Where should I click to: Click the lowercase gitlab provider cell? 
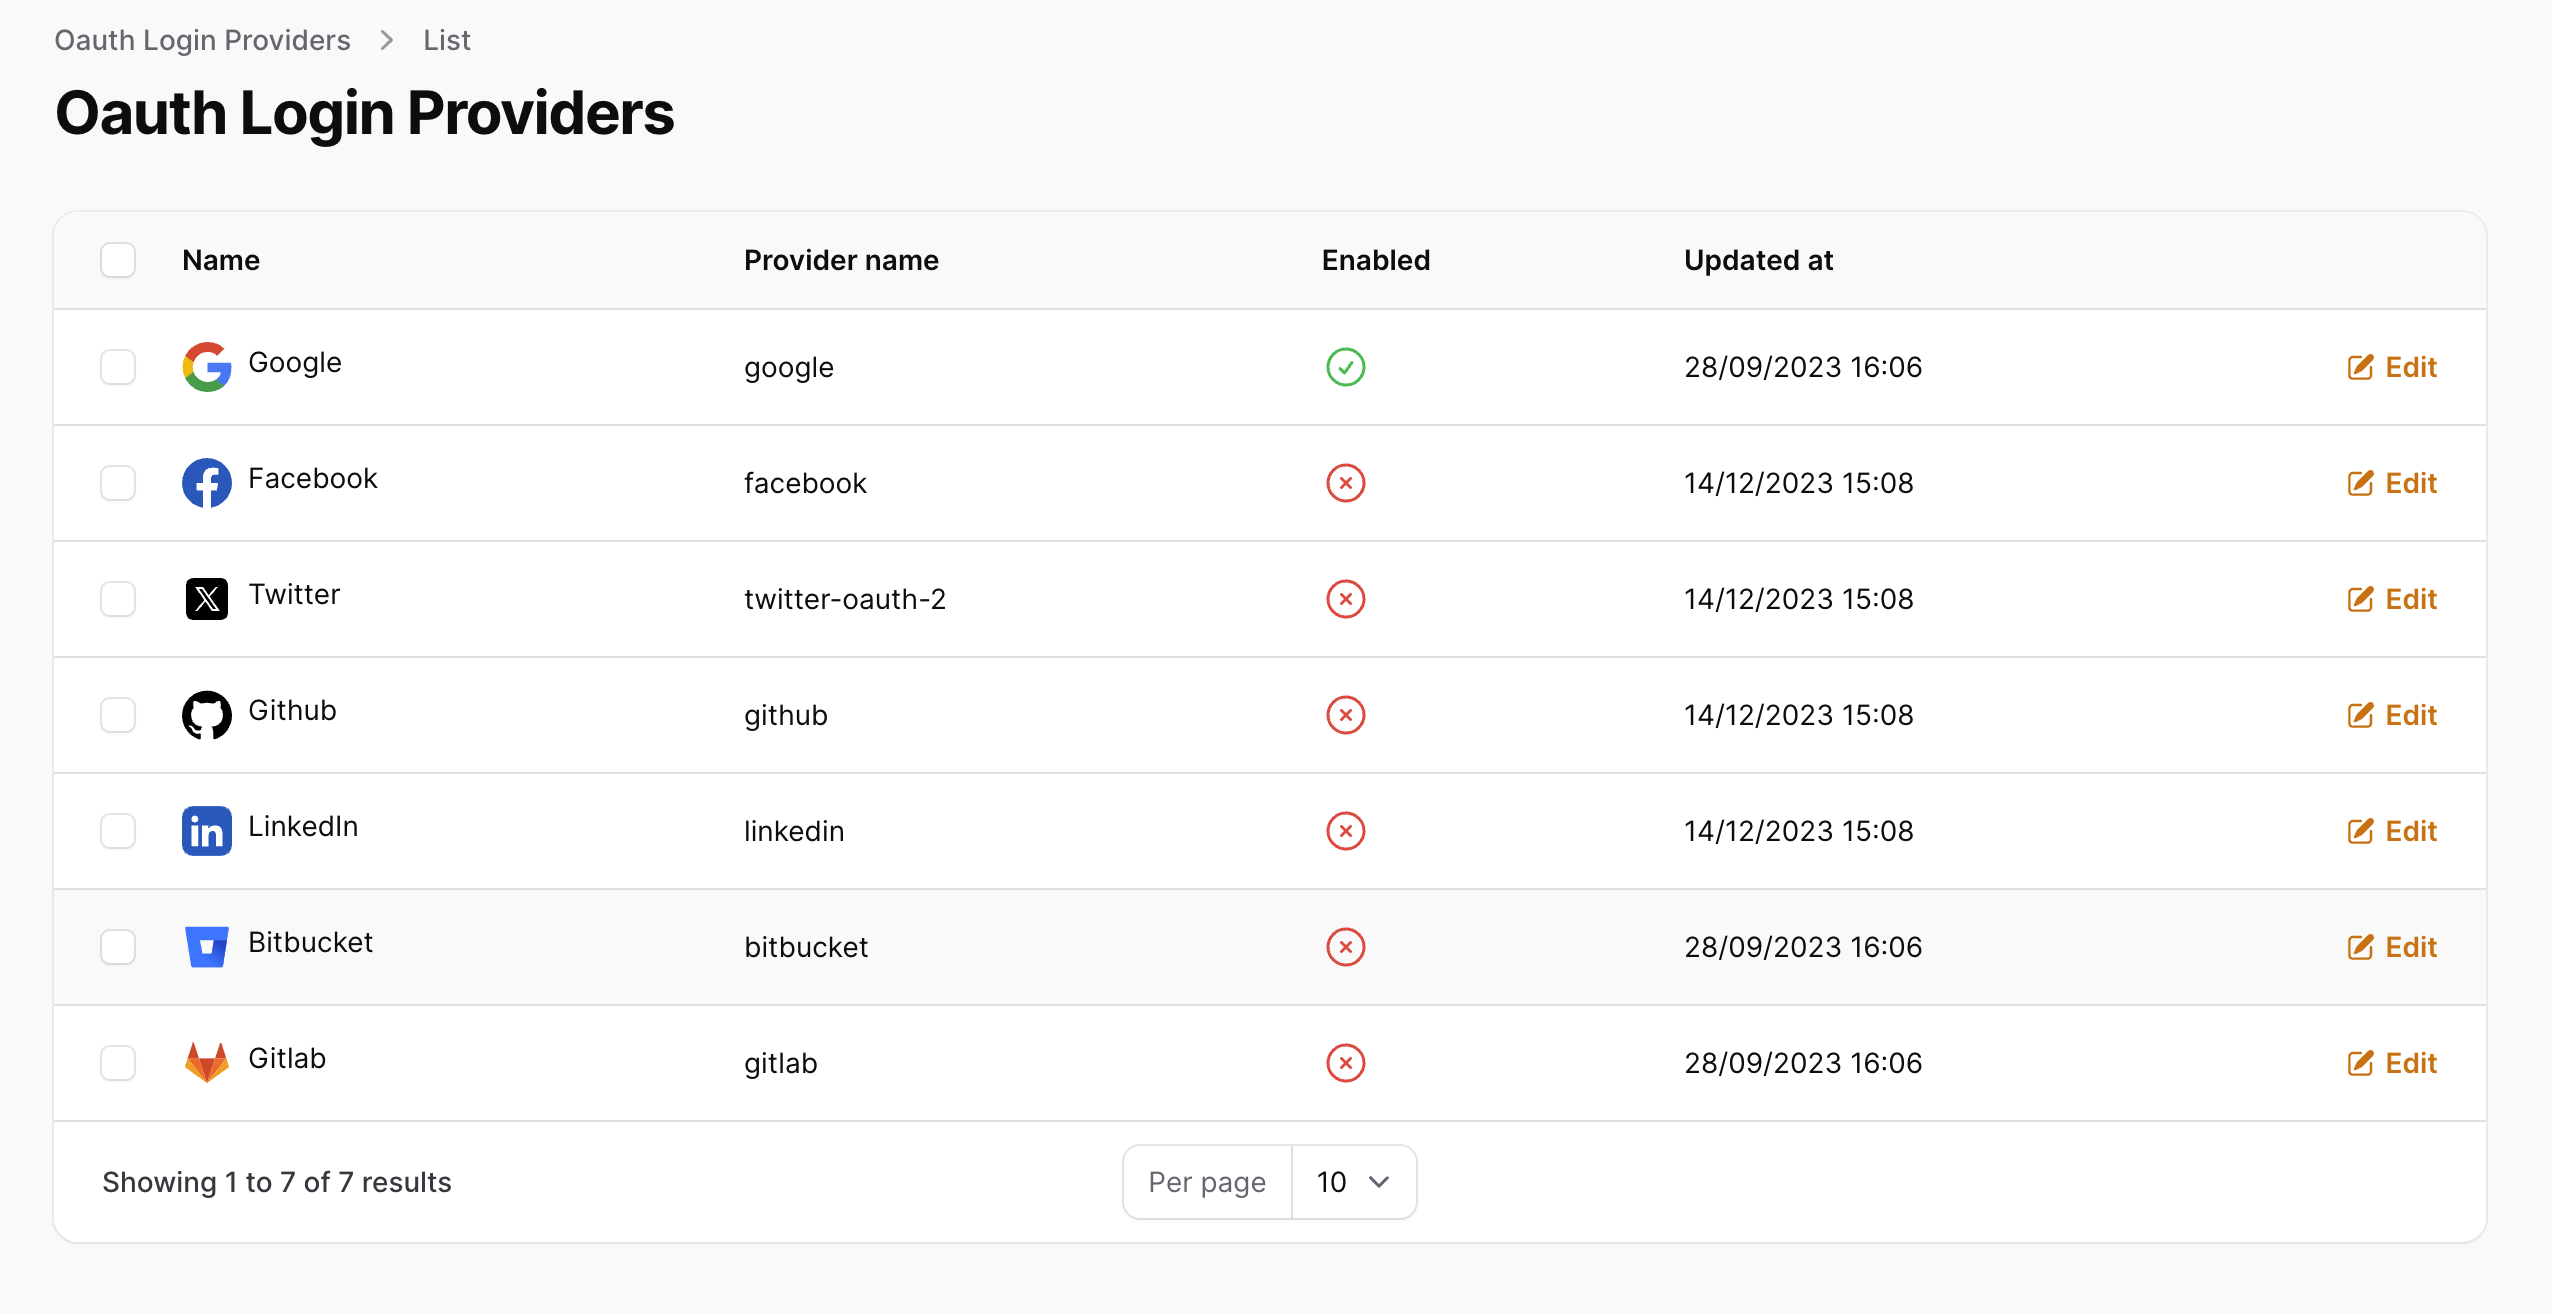point(781,1063)
